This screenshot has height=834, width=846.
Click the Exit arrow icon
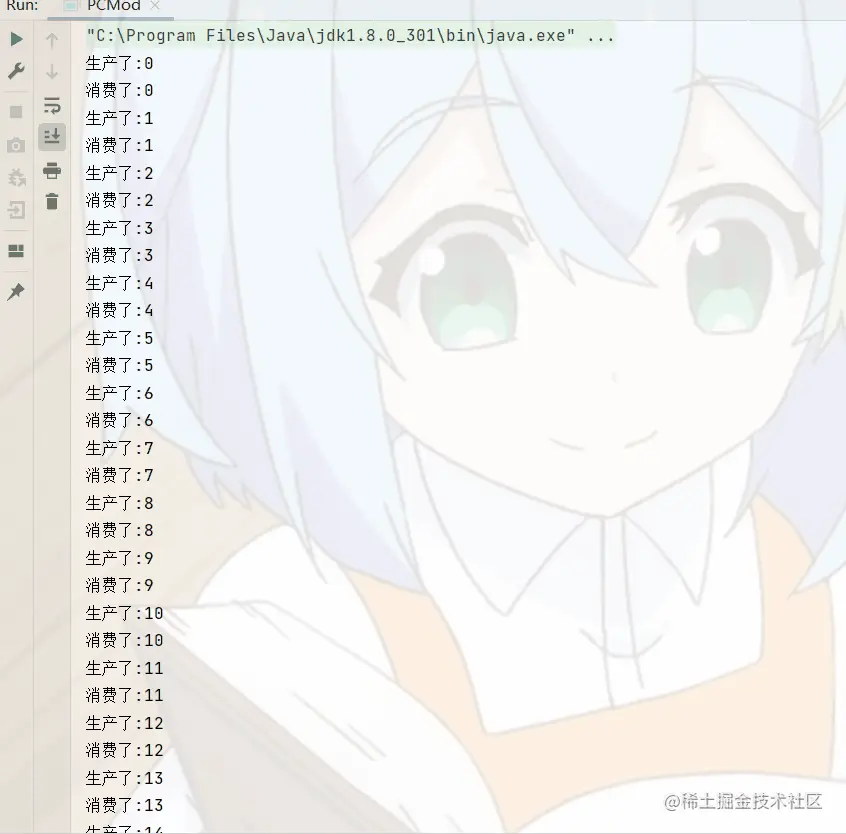pyautogui.click(x=17, y=209)
